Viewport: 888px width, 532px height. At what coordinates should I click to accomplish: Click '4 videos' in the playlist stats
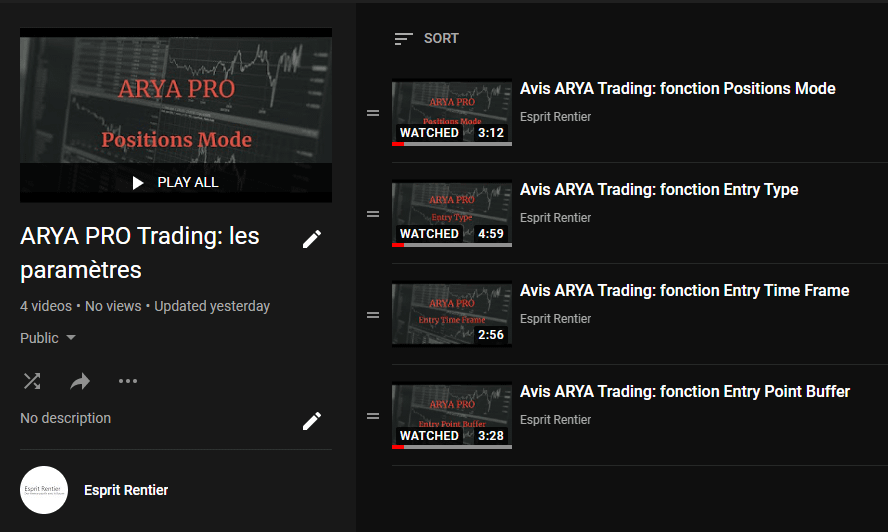(x=46, y=307)
